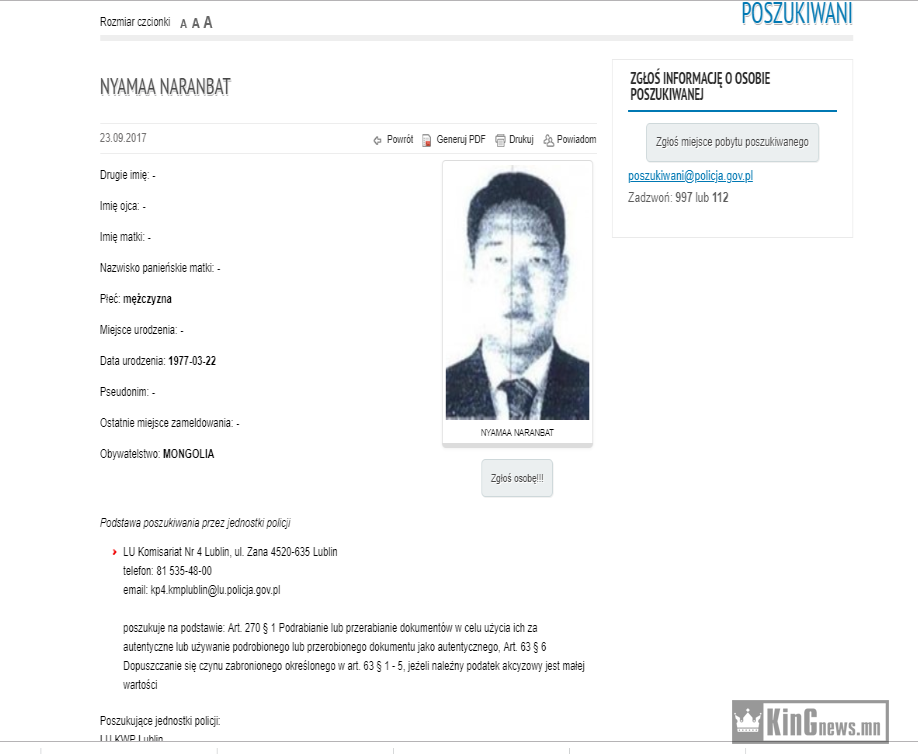Click the Zgłoś osobę!!! button
This screenshot has width=918, height=754.
point(517,478)
